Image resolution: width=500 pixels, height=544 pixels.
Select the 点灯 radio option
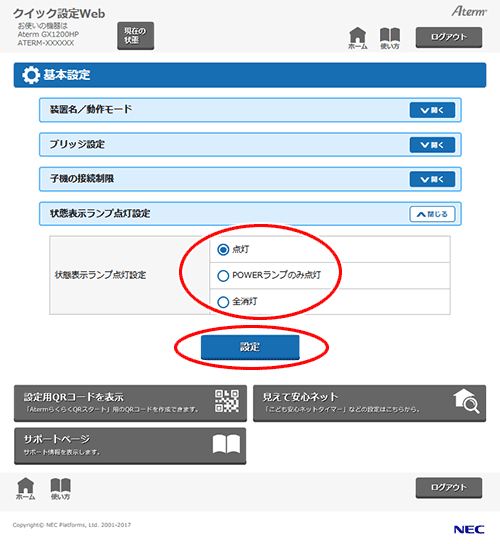223,249
